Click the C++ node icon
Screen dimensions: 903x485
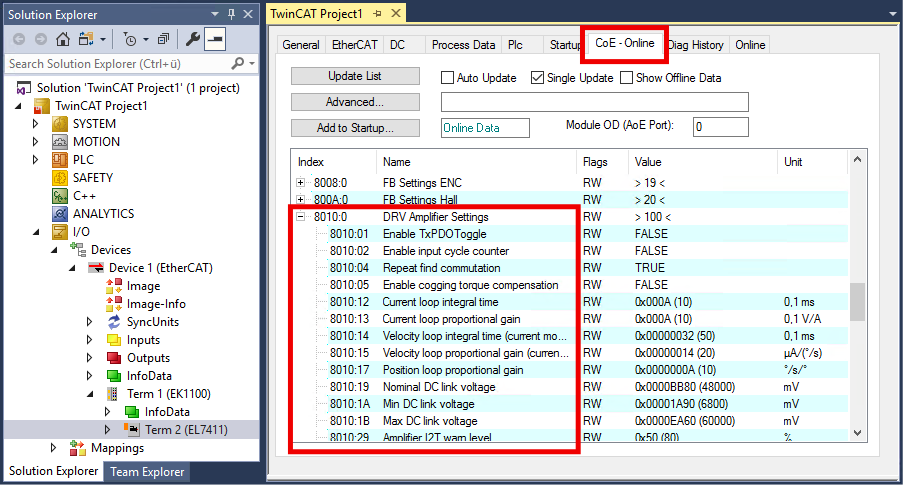click(x=60, y=196)
